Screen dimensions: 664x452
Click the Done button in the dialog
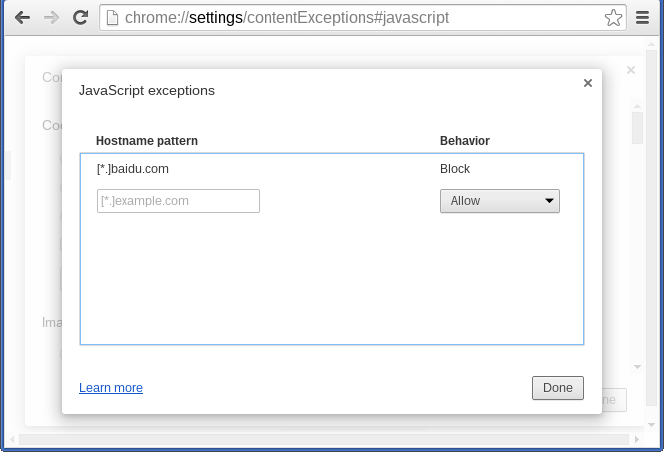tap(558, 388)
